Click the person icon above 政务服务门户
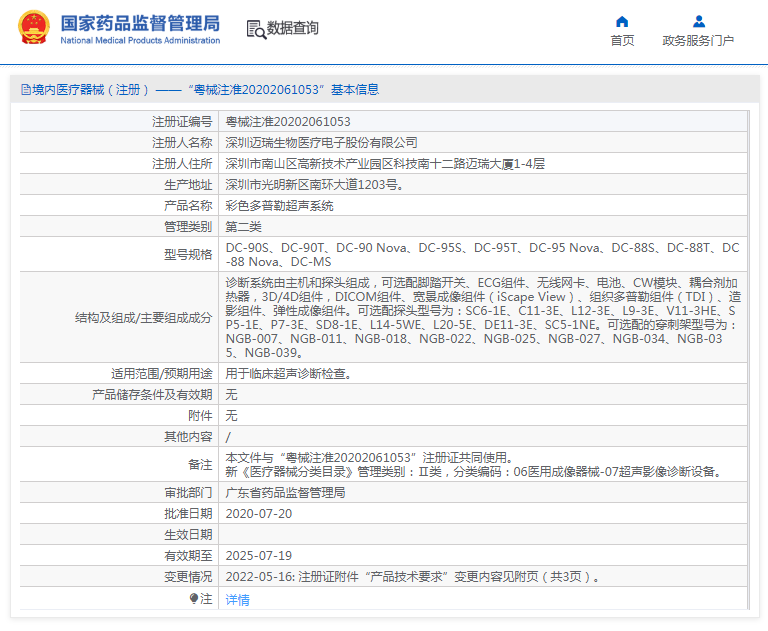This screenshot has width=768, height=631. 699,22
